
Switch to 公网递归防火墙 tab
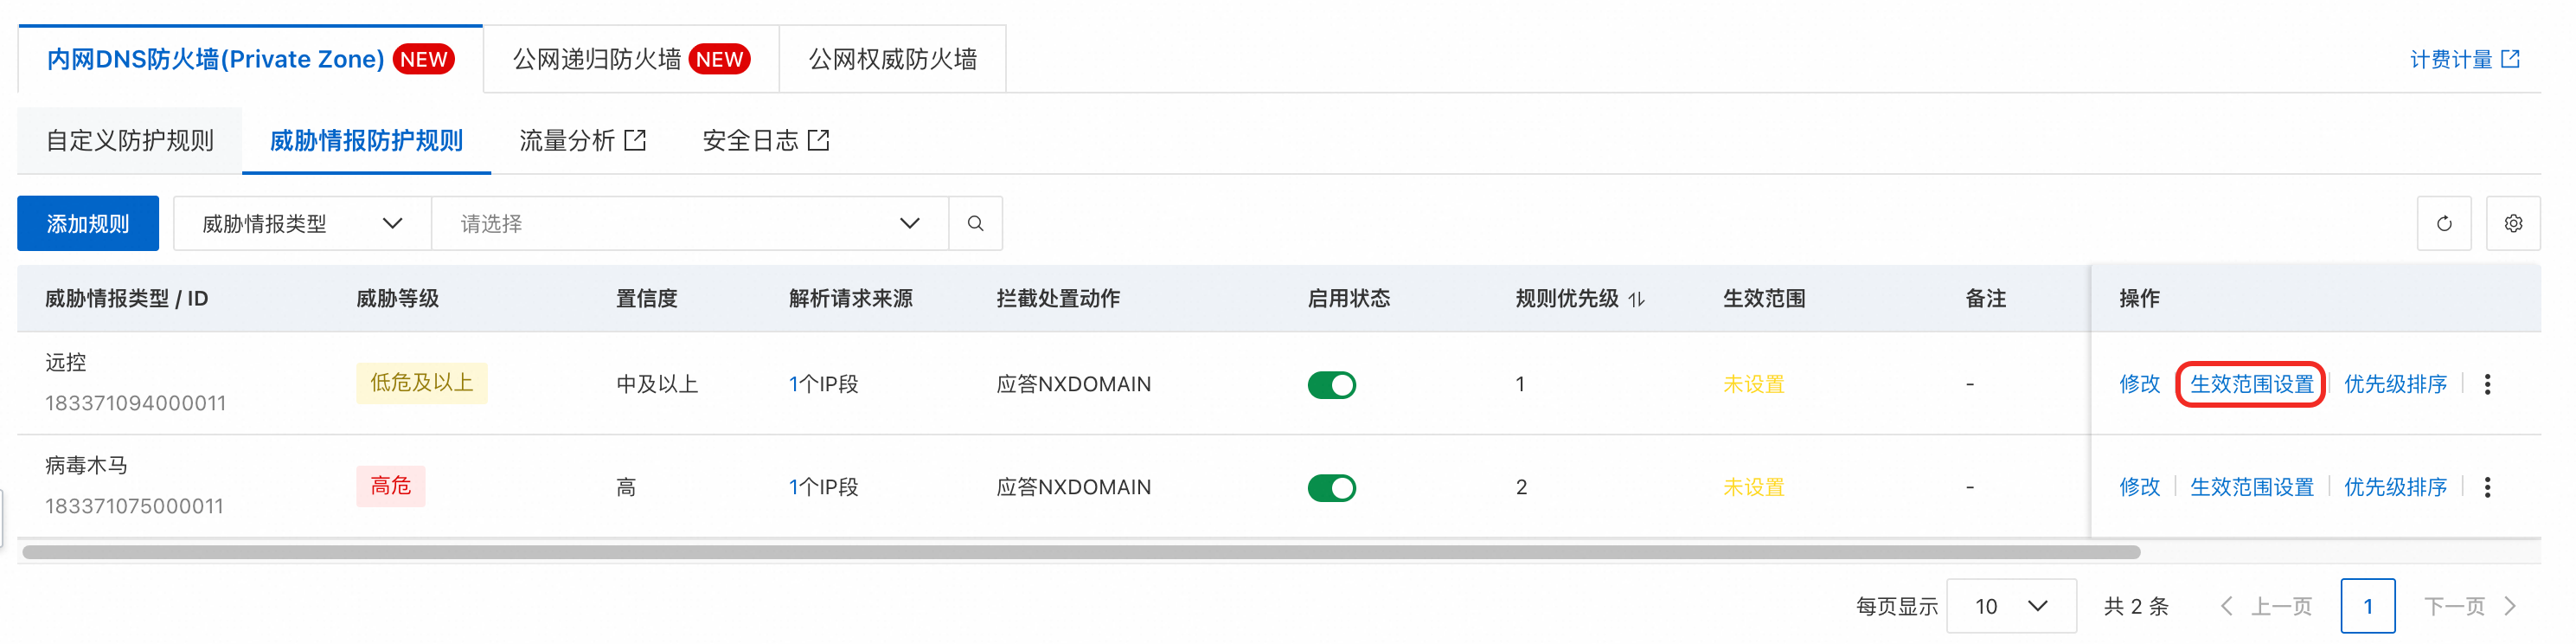[x=630, y=60]
